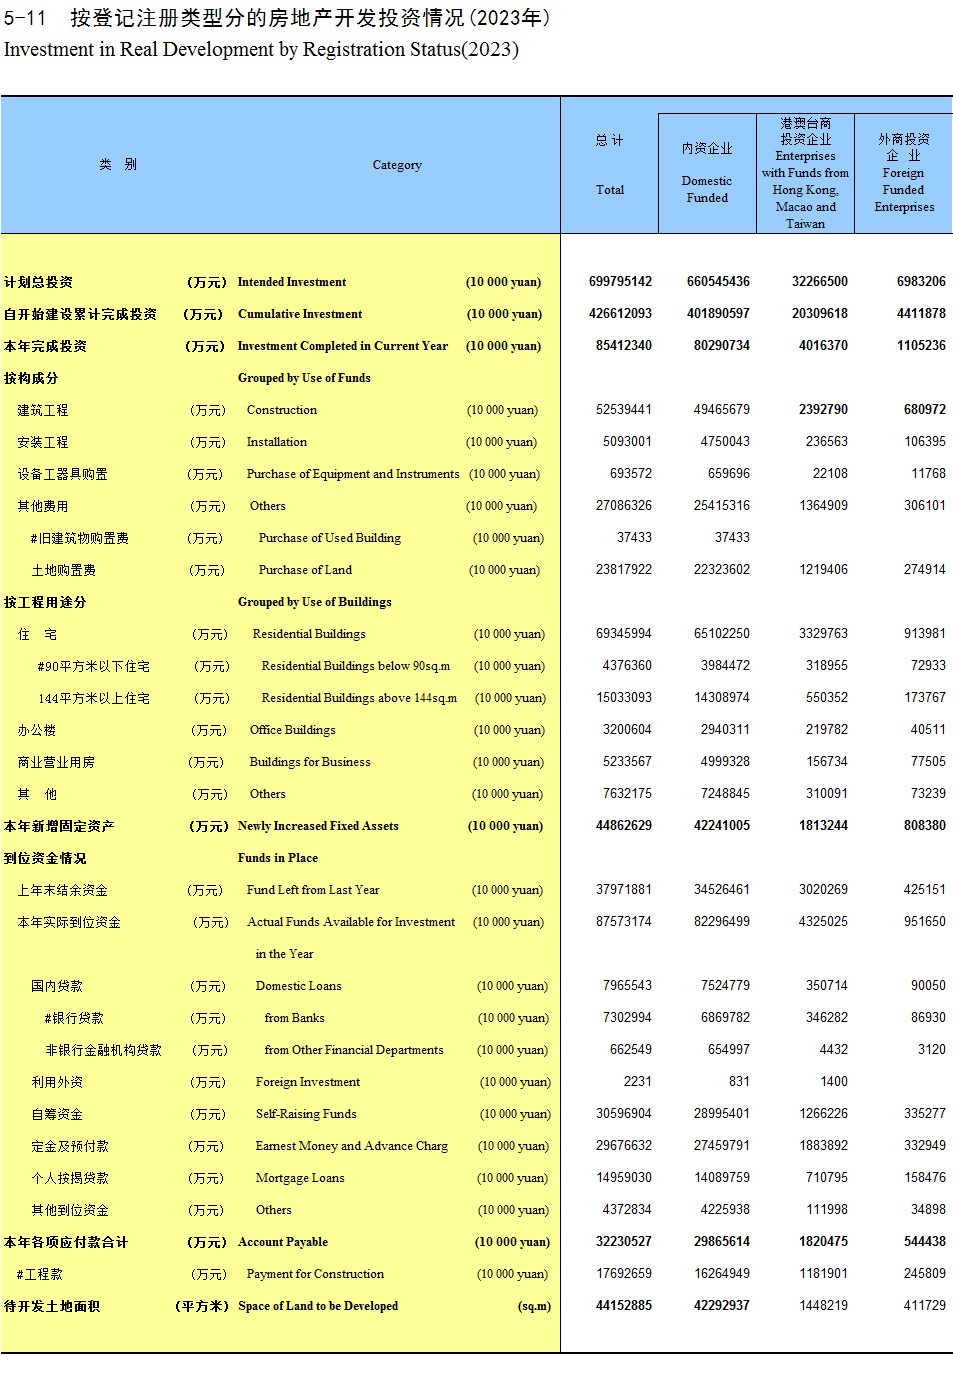Screen dimensions: 953x1386
Task: Select the Construction total 52539441
Action: (624, 410)
